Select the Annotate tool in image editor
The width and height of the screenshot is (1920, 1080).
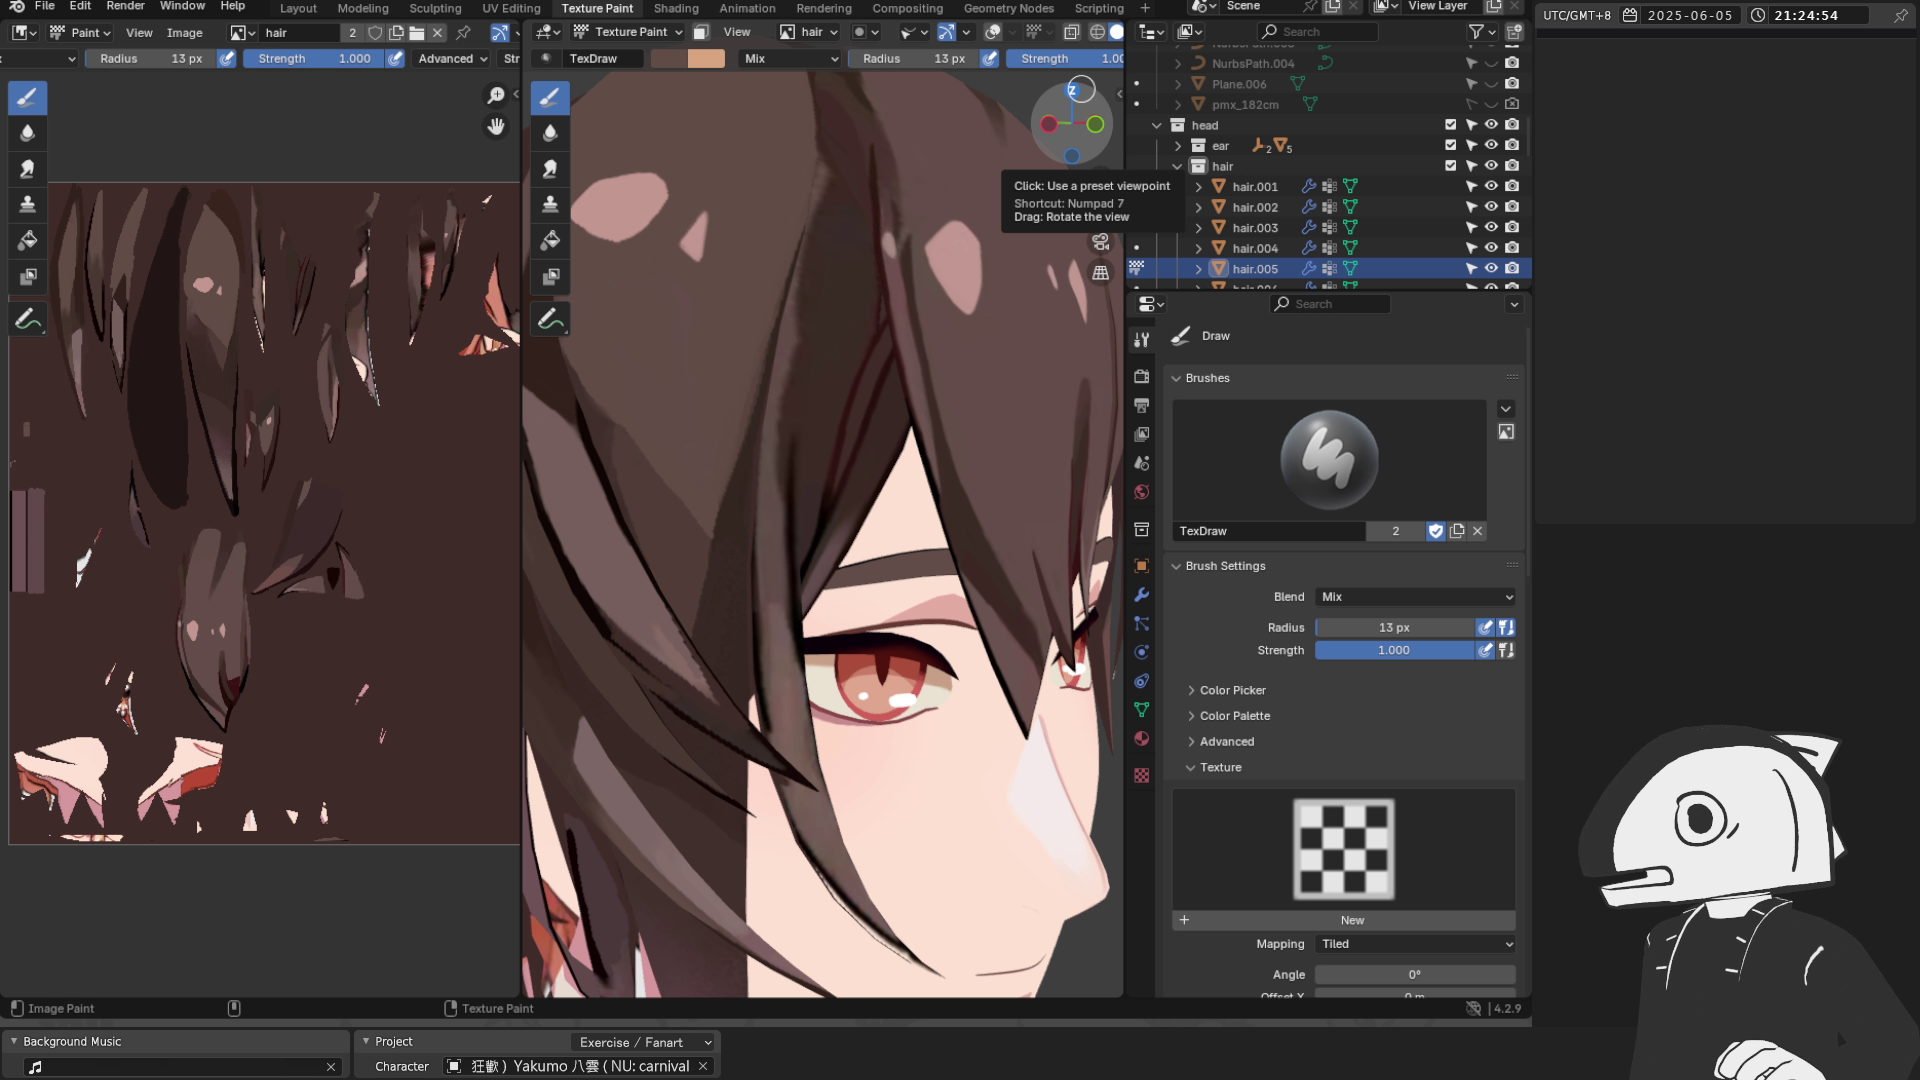point(27,320)
